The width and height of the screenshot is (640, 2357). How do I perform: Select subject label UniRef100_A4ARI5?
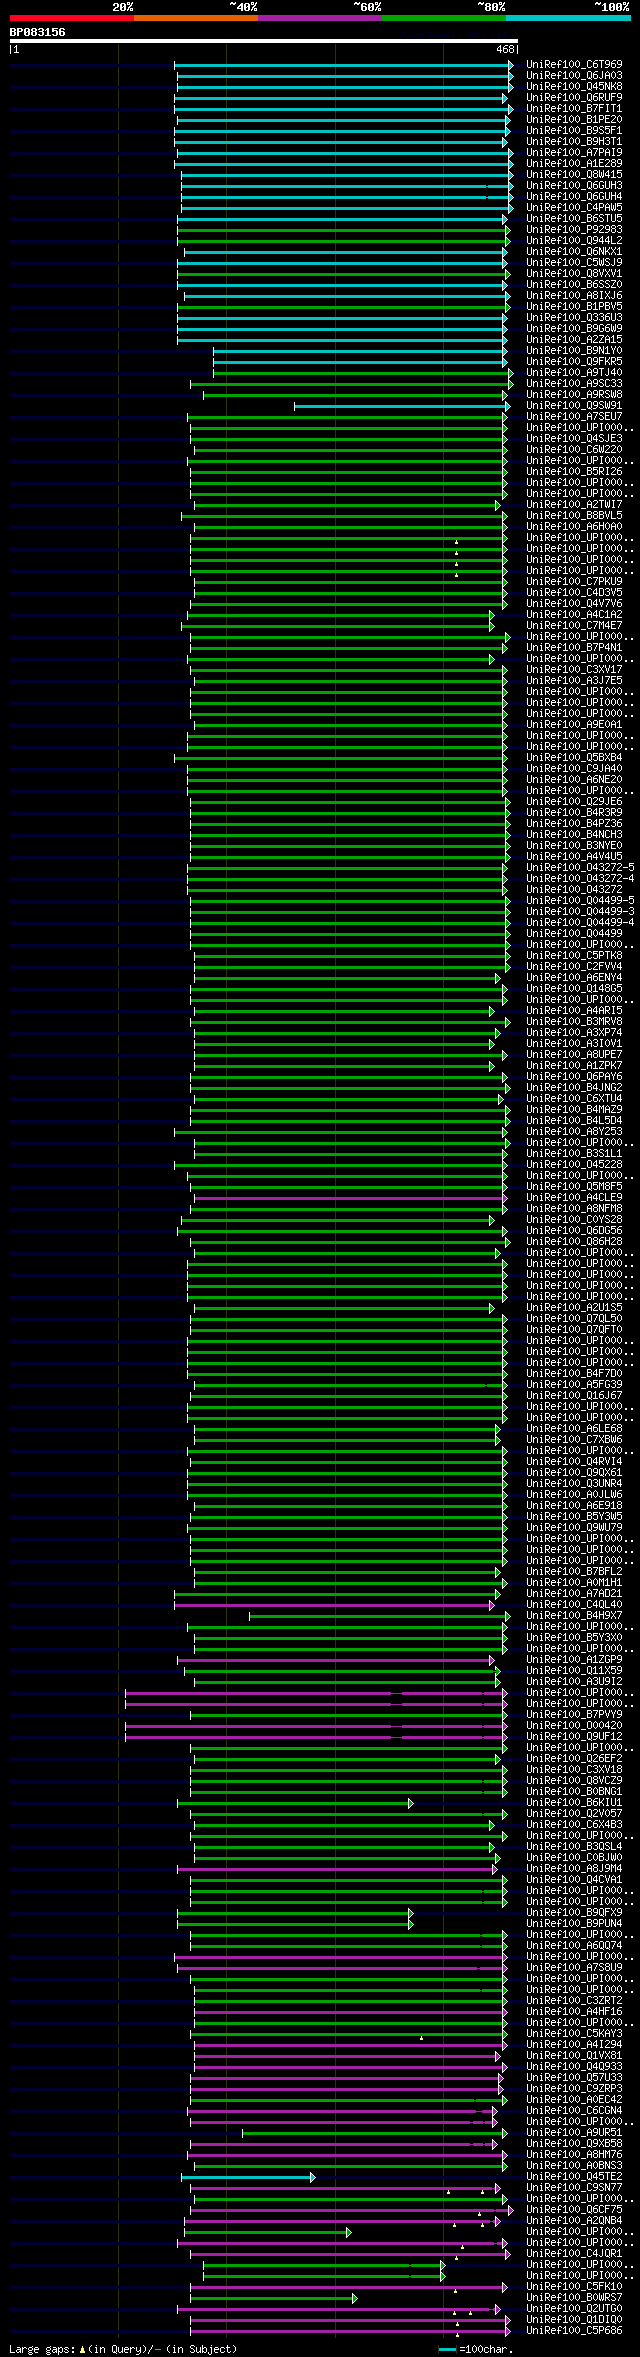(x=574, y=1010)
